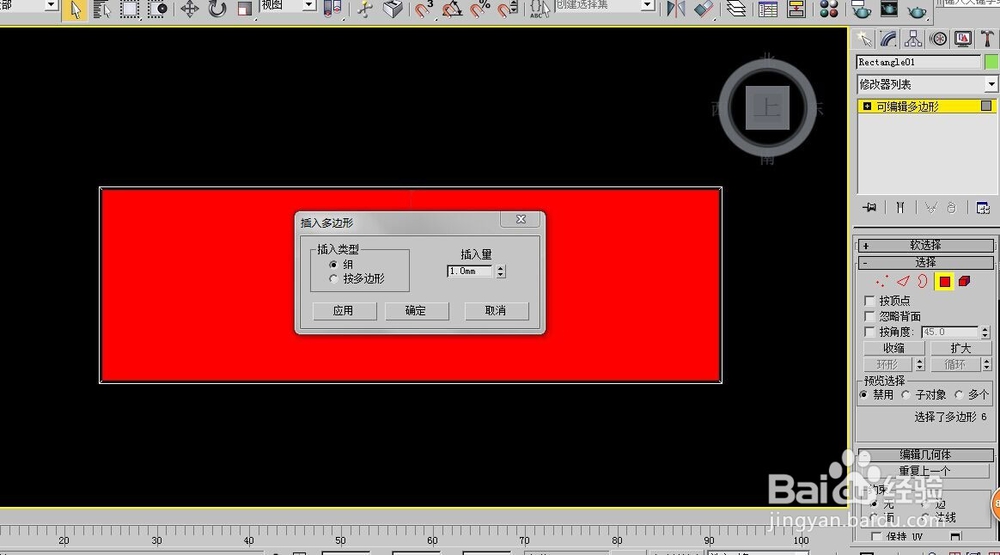The height and width of the screenshot is (555, 1000).
Task: Click 扩大 selection button
Action: point(960,348)
